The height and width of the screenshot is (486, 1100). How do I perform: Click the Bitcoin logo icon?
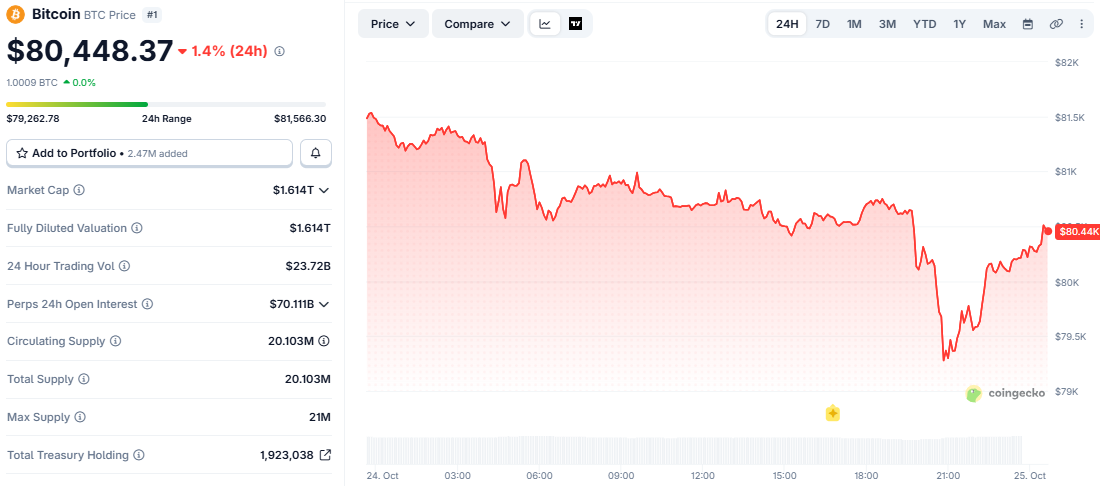point(15,14)
